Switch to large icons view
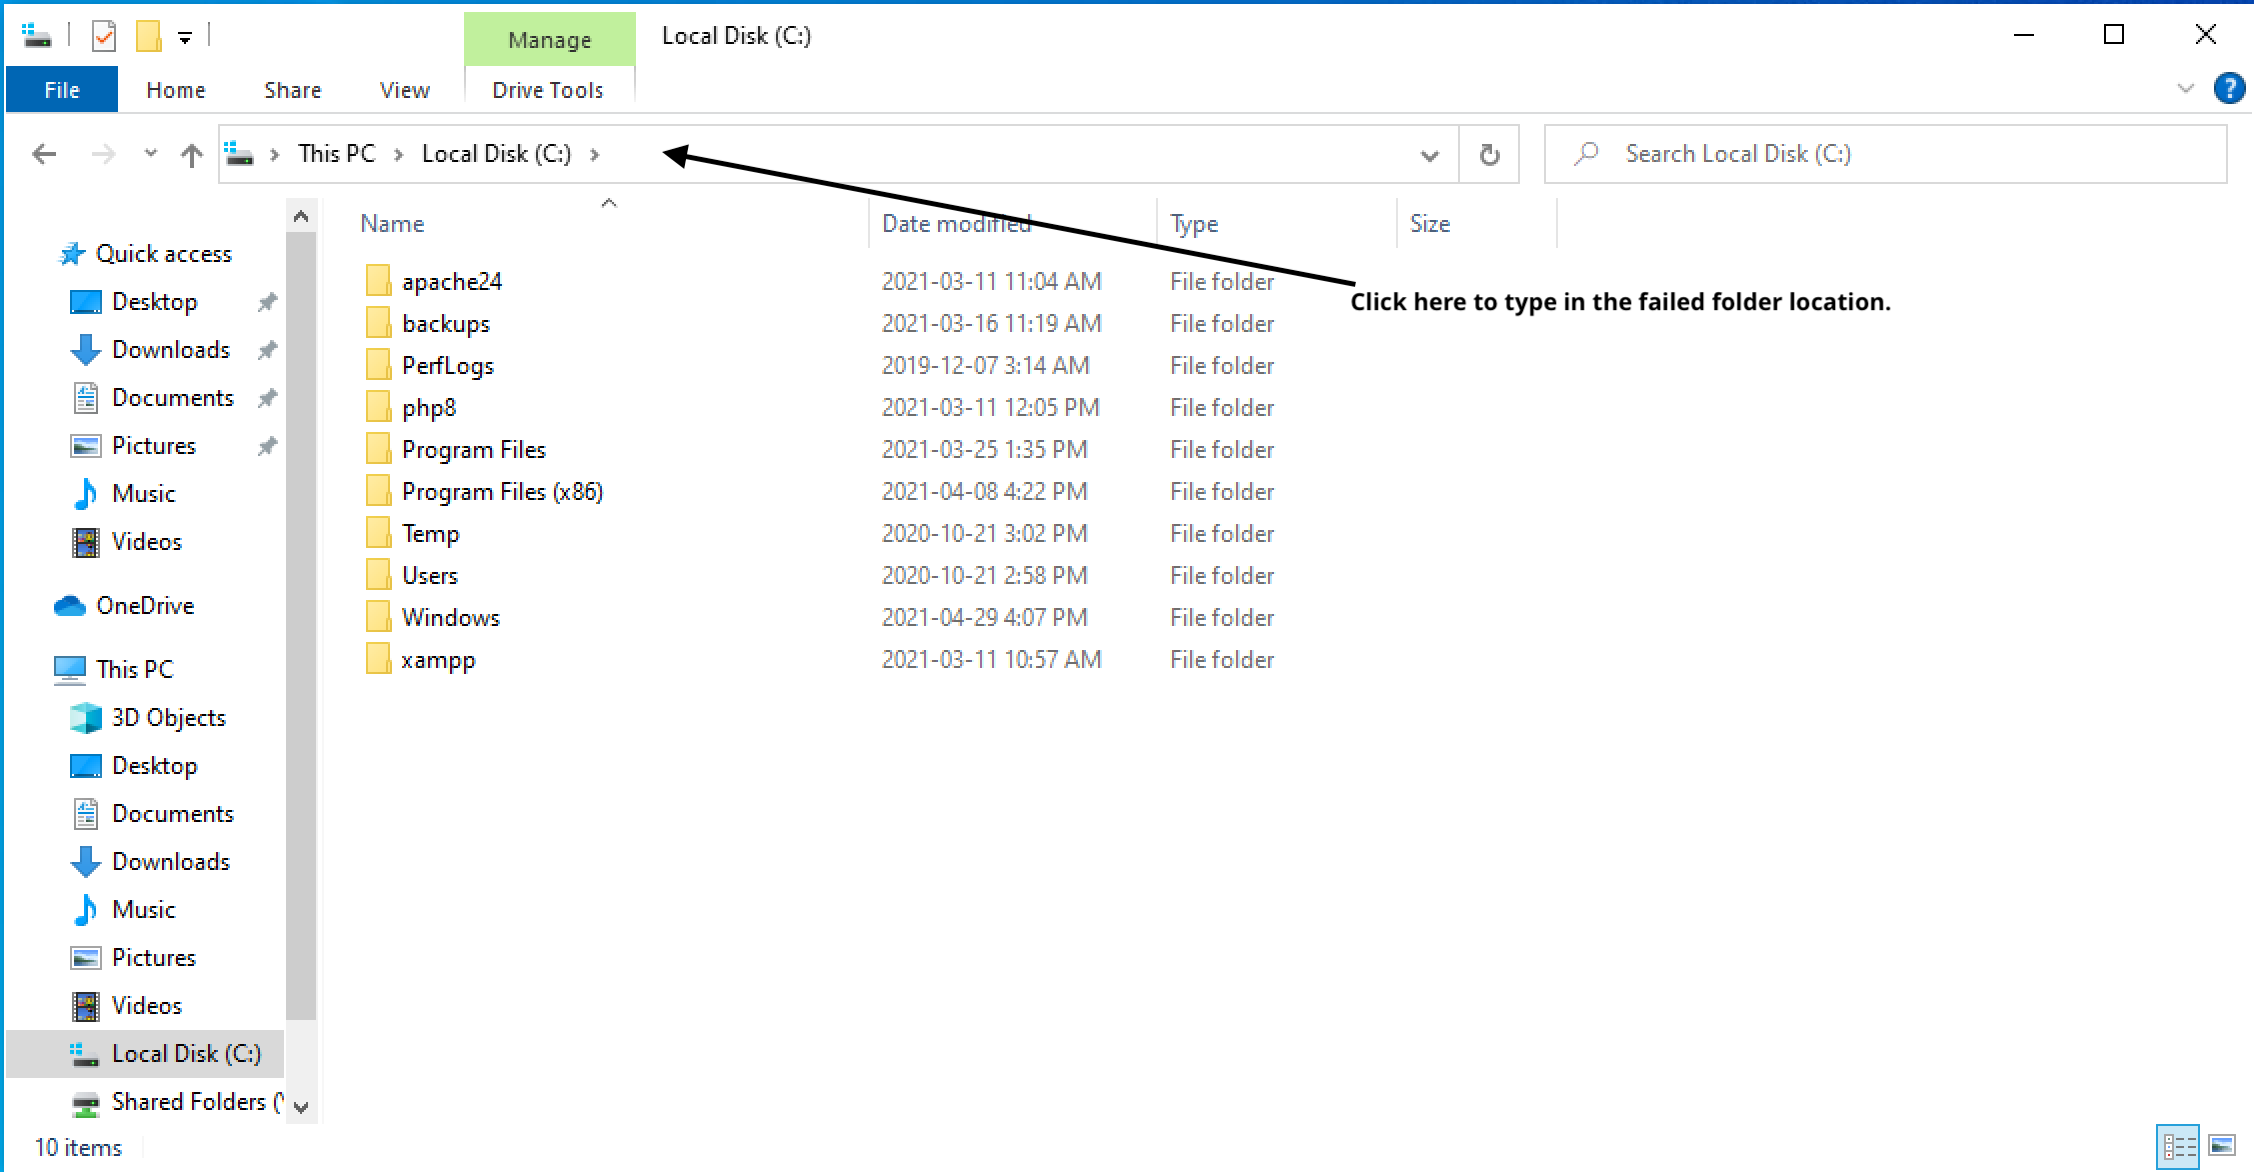The height and width of the screenshot is (1172, 2254). click(2221, 1145)
